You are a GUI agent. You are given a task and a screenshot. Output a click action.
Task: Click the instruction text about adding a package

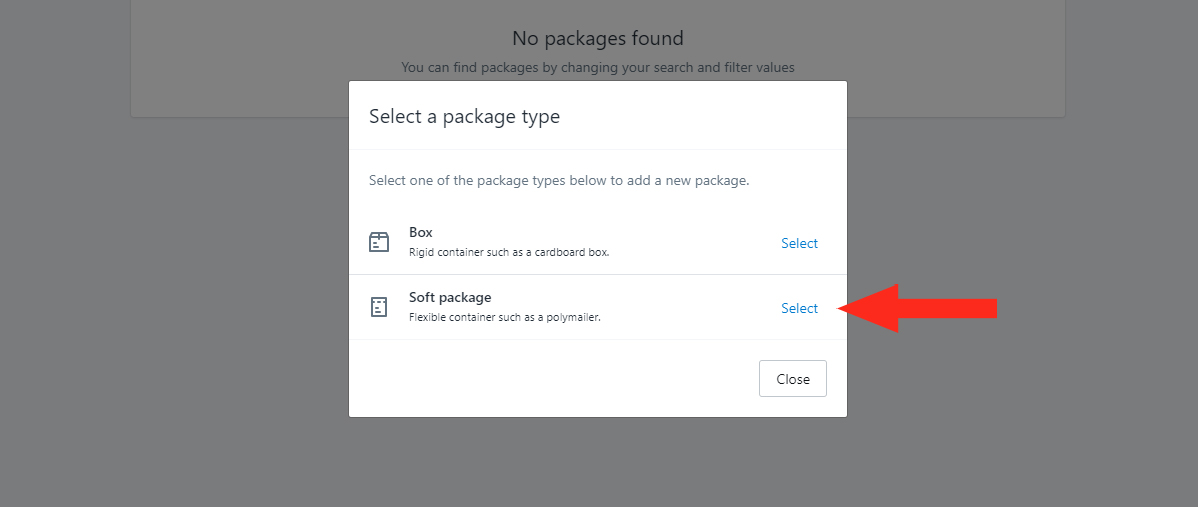[559, 181]
